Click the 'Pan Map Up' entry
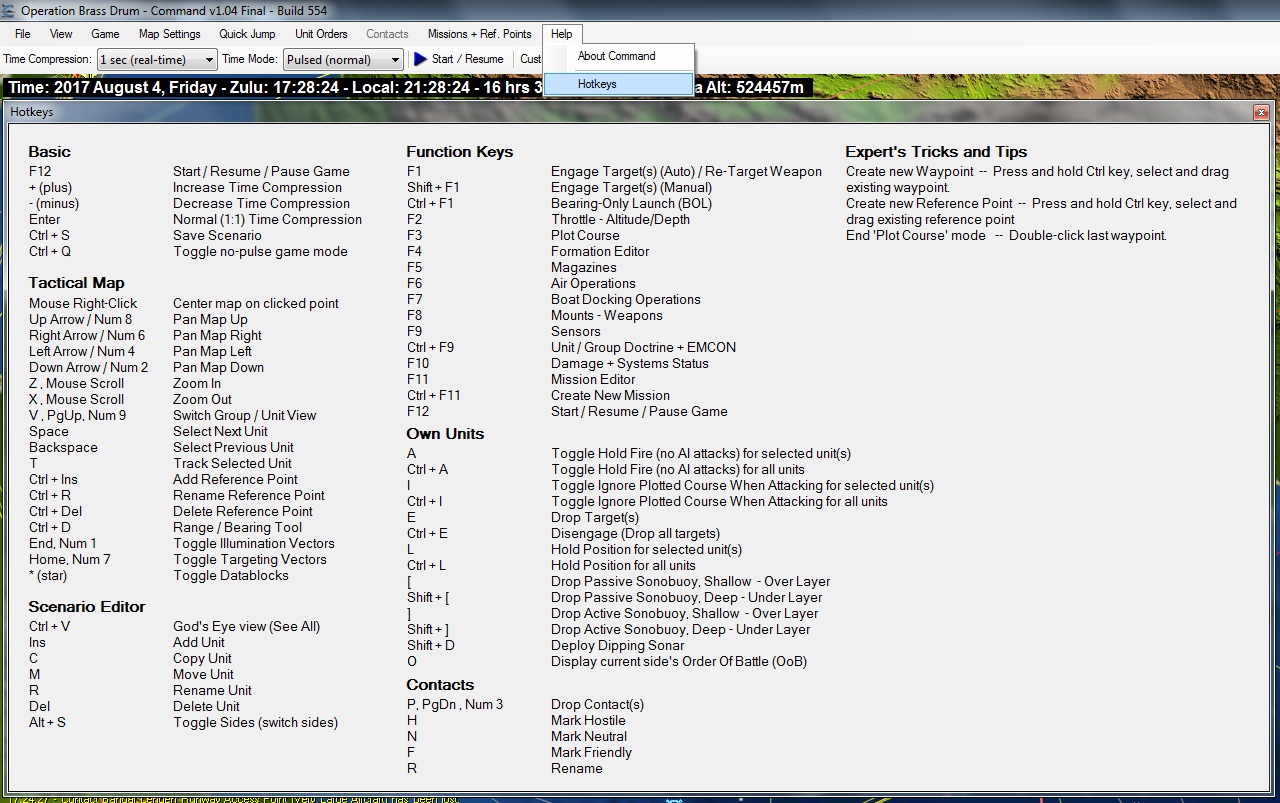1280x803 pixels. pyautogui.click(x=210, y=319)
